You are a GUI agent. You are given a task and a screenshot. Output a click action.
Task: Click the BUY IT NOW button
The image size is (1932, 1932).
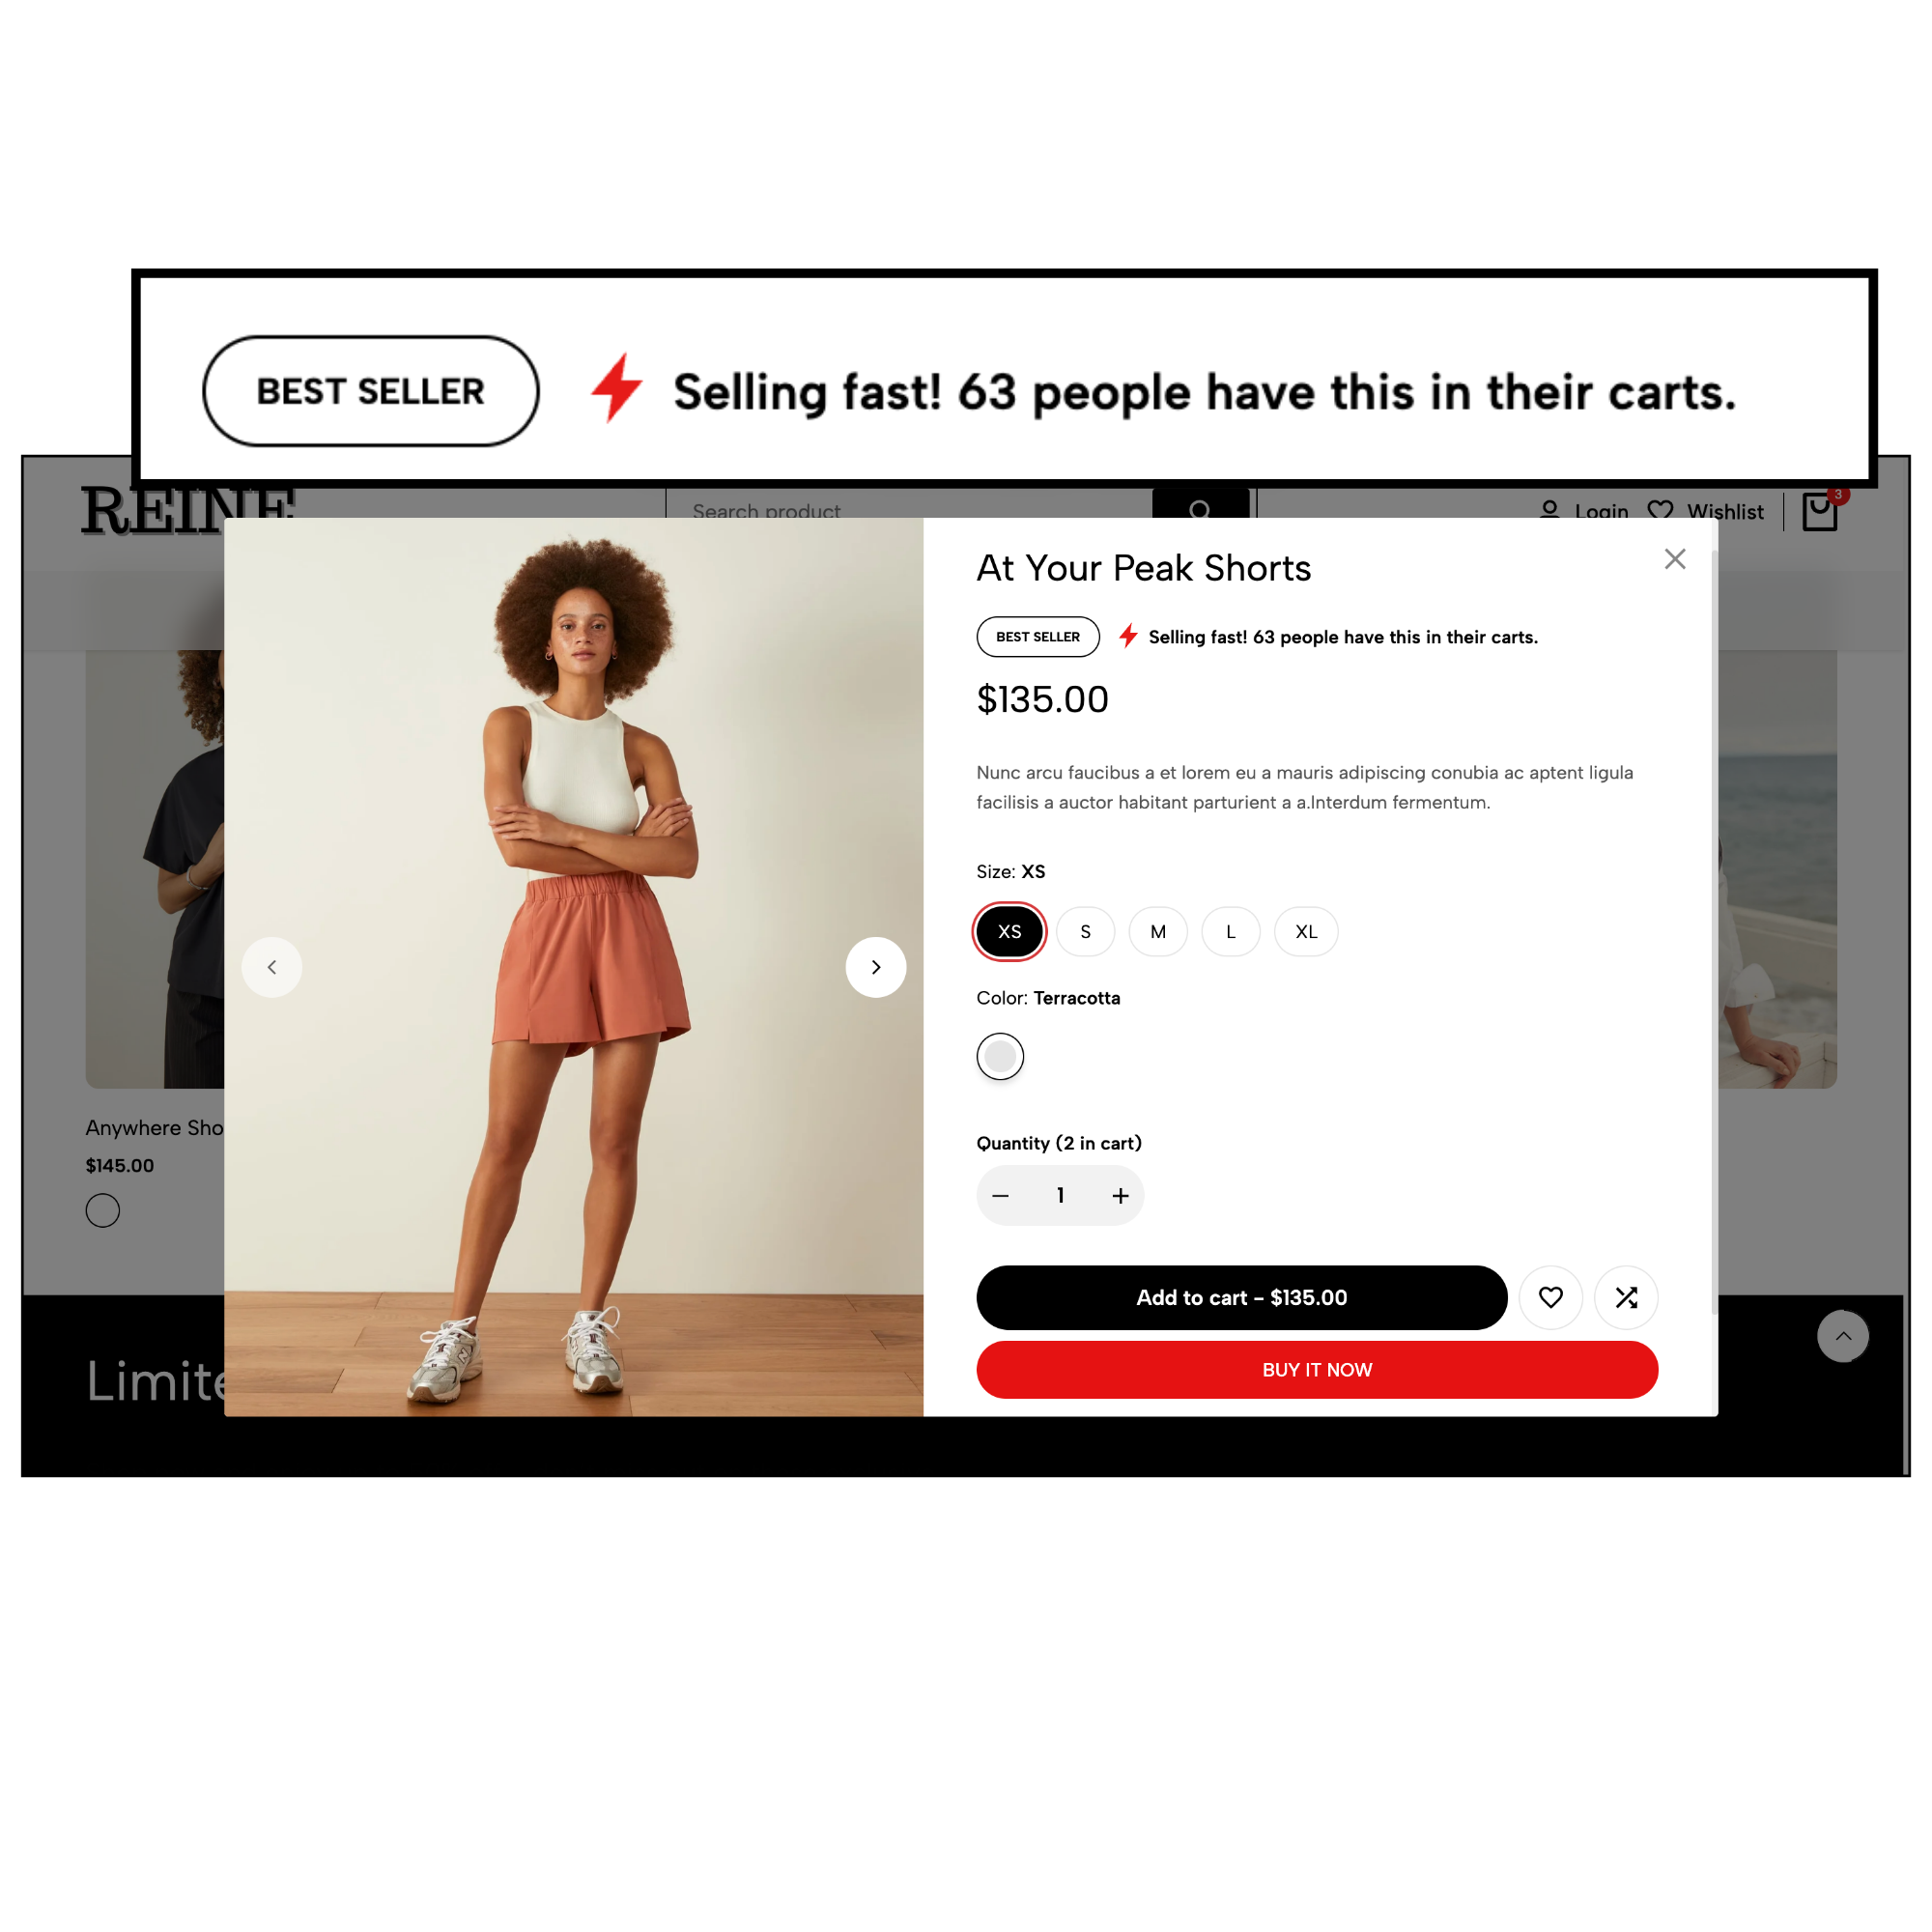(x=1317, y=1369)
